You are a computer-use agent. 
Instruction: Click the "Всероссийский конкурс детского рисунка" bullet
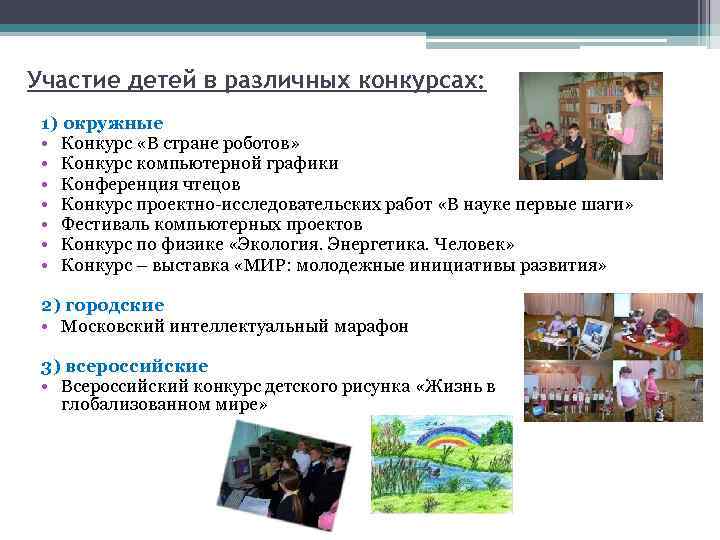[278, 395]
